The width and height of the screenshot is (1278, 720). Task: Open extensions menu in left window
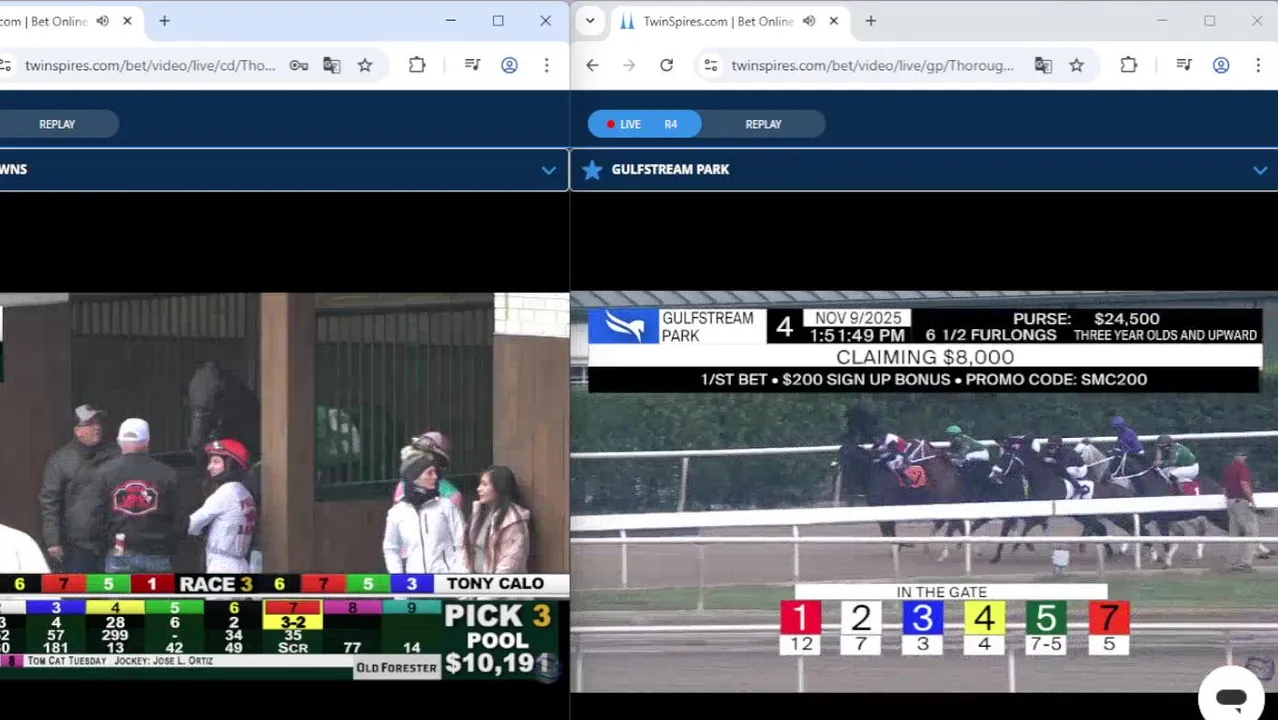tap(417, 65)
